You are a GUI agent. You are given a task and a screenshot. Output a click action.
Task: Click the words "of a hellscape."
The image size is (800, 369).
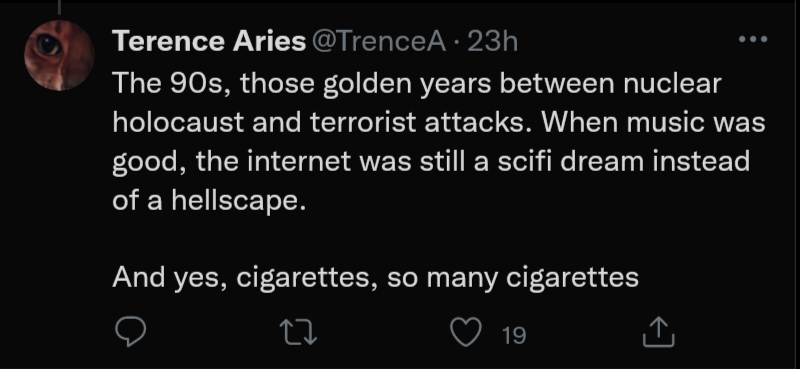(x=209, y=201)
